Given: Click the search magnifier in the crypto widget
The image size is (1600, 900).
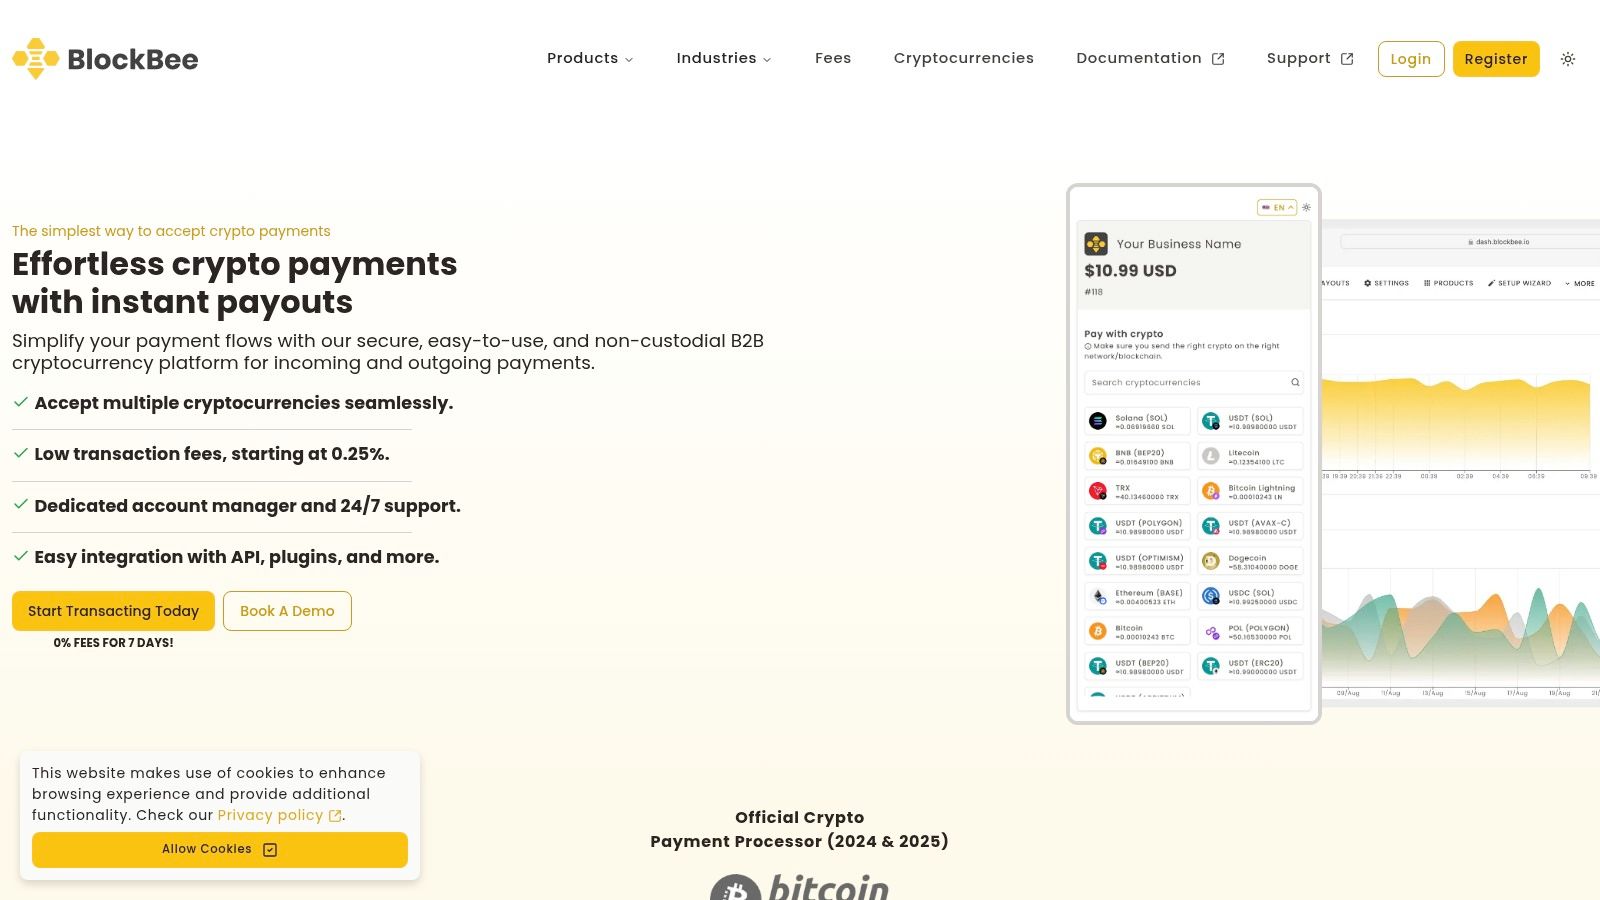Looking at the screenshot, I should point(1294,382).
